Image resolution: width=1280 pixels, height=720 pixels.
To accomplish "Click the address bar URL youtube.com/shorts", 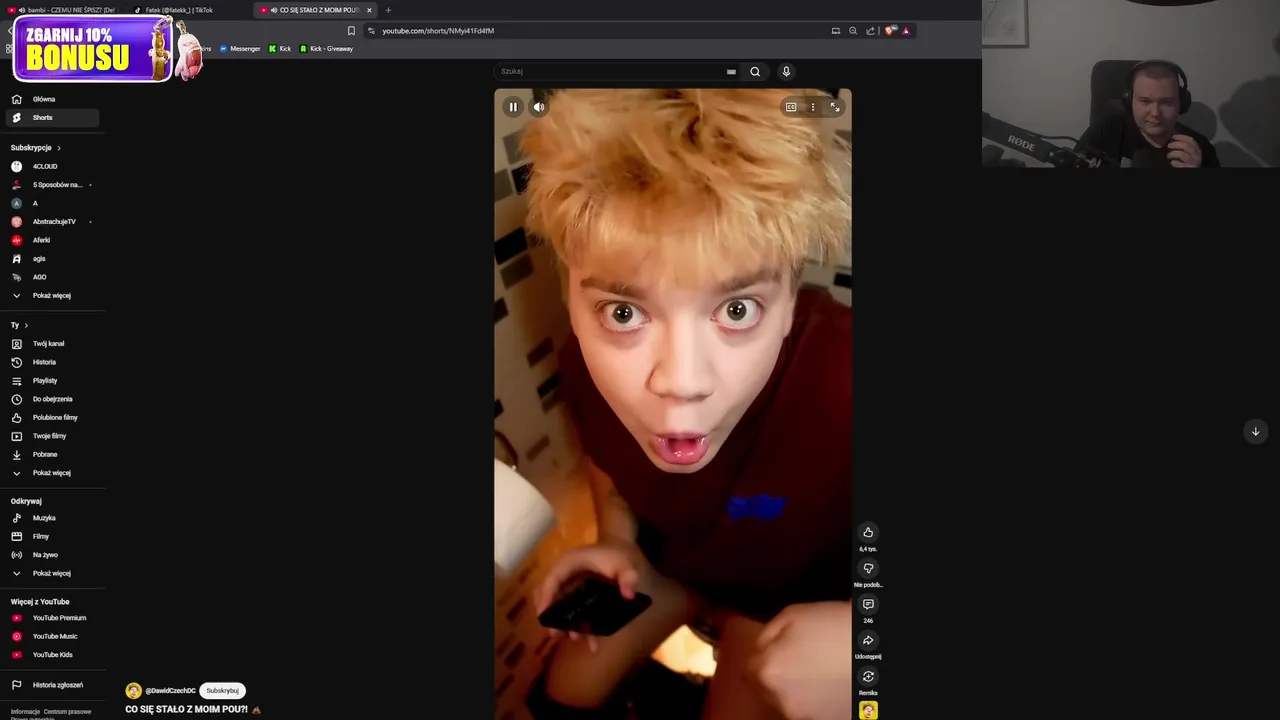I will tap(438, 31).
